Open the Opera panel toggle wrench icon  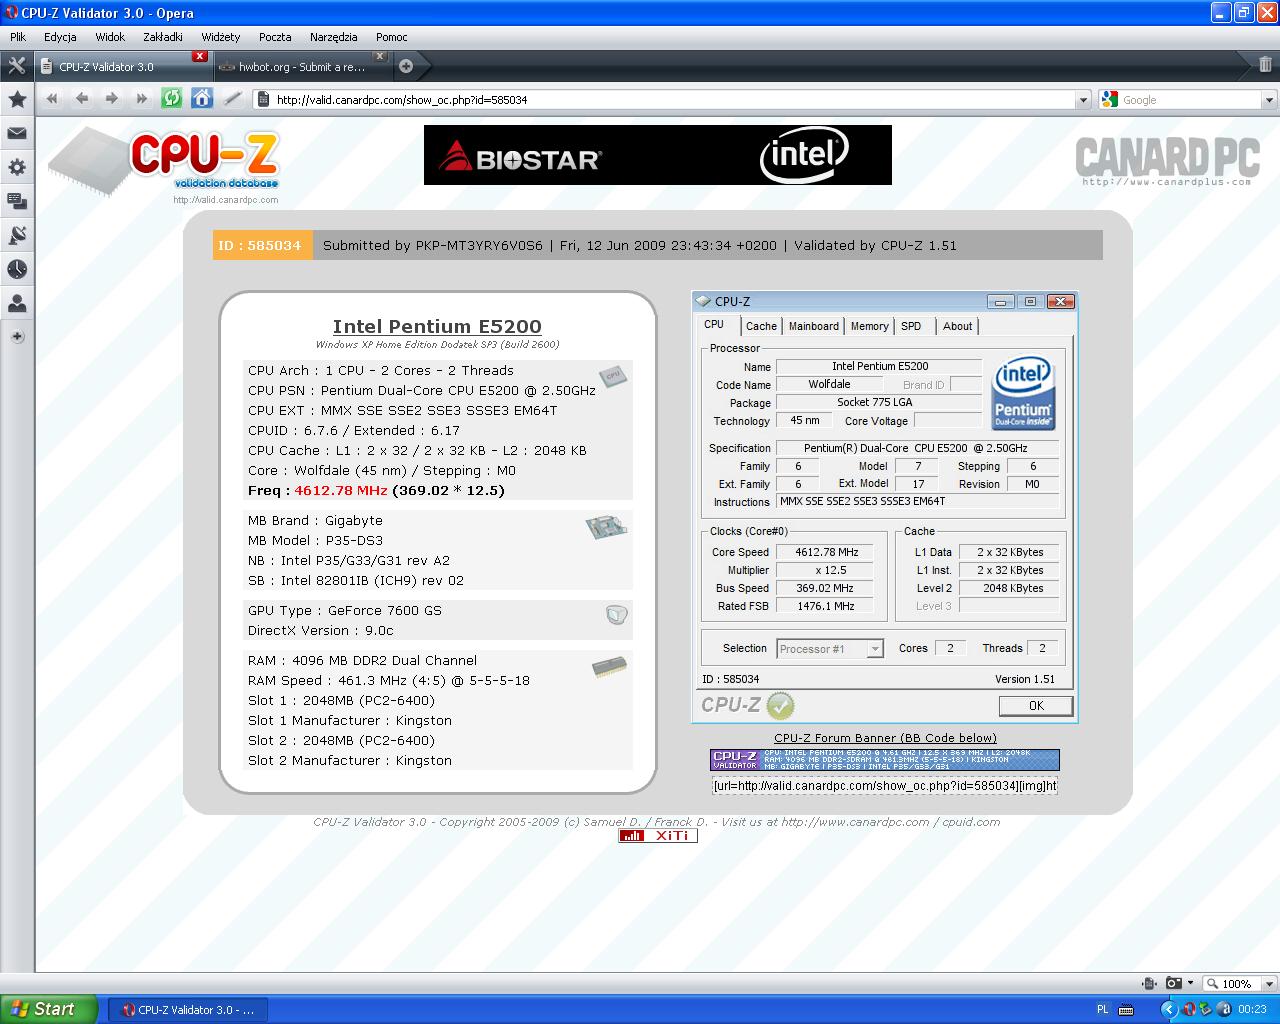click(17, 66)
